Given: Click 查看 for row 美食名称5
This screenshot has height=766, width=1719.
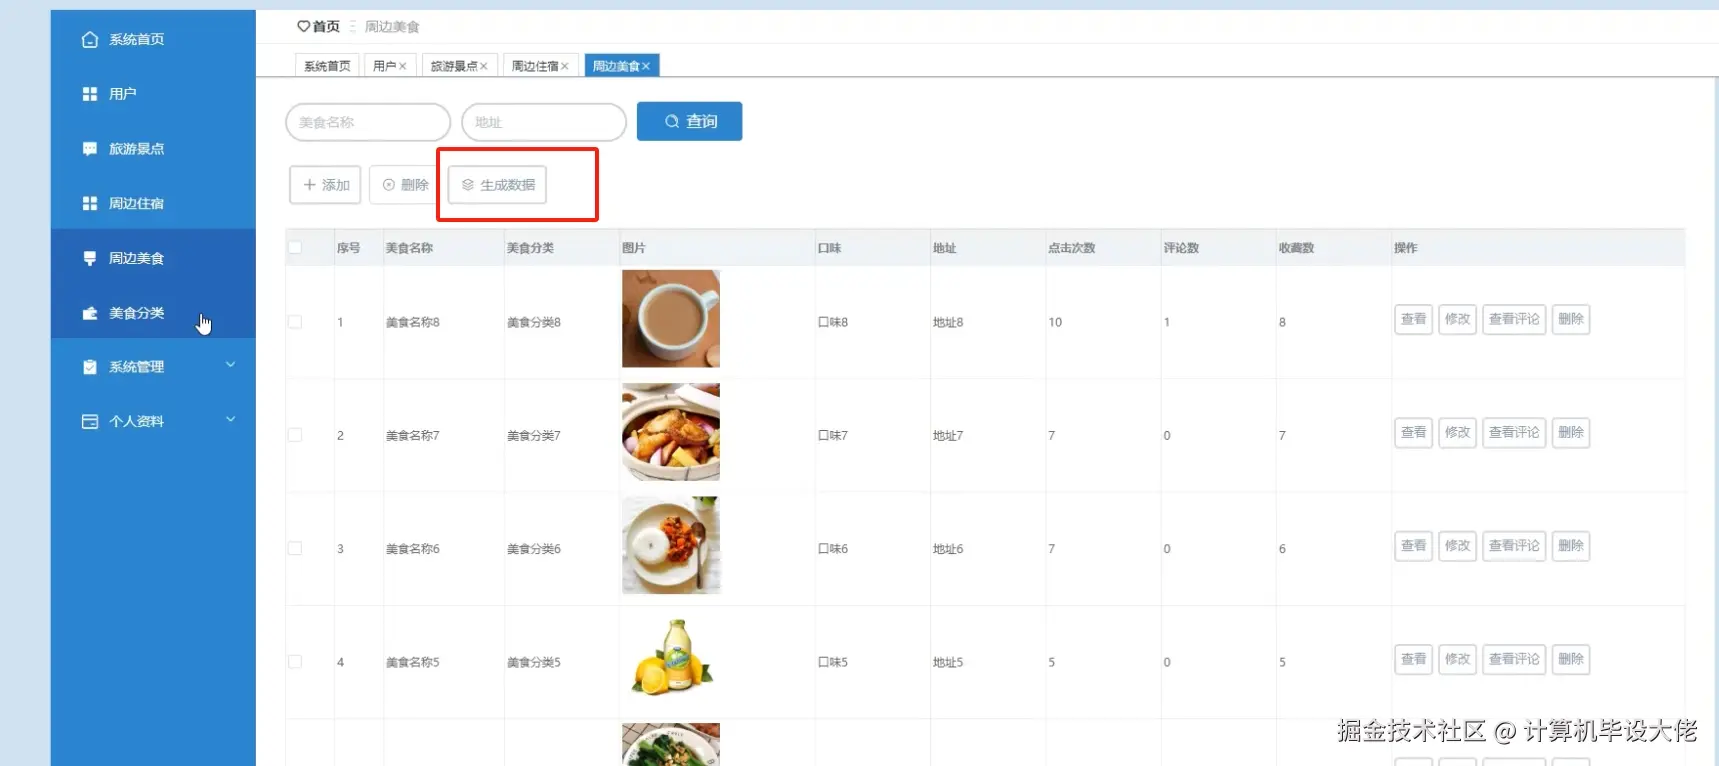Looking at the screenshot, I should 1413,659.
